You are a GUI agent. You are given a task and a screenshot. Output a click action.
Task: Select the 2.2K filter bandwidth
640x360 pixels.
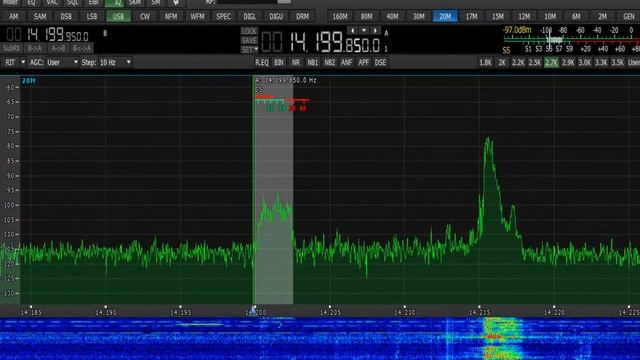click(x=518, y=62)
